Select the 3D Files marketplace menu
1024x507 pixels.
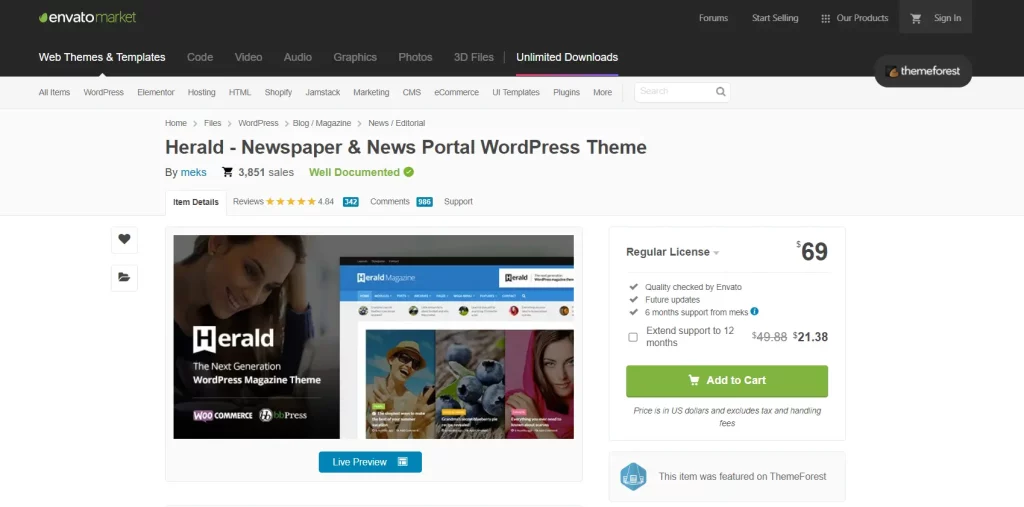473,57
